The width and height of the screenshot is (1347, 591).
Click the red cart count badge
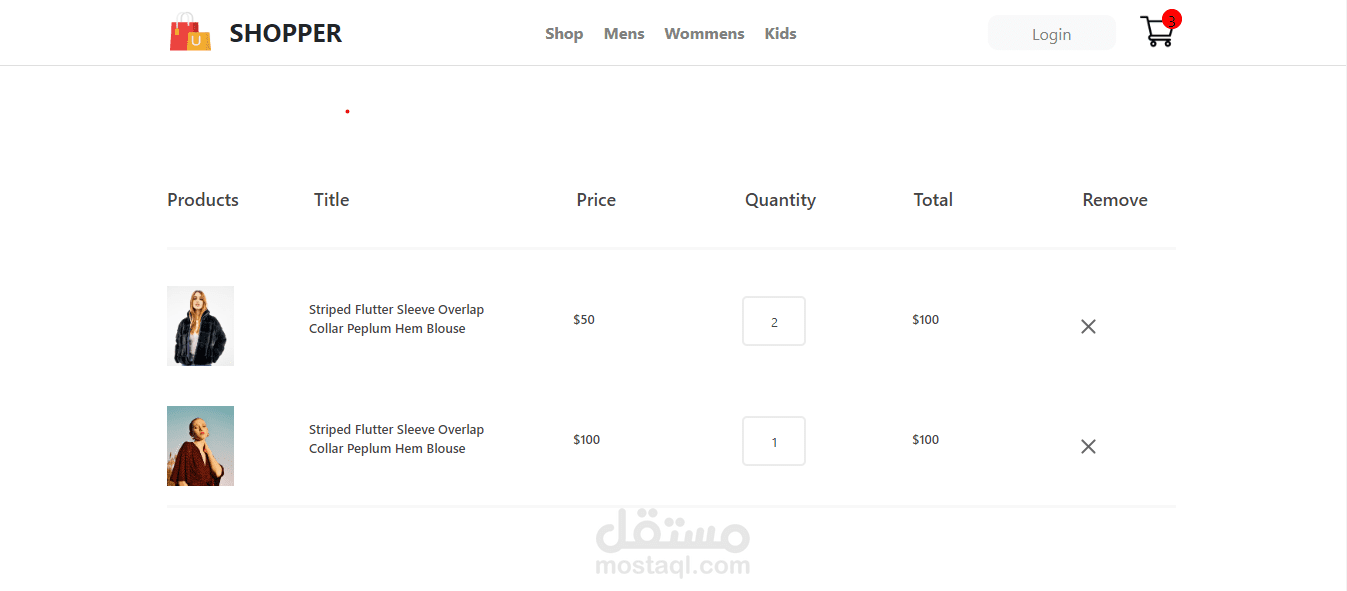click(x=1172, y=19)
